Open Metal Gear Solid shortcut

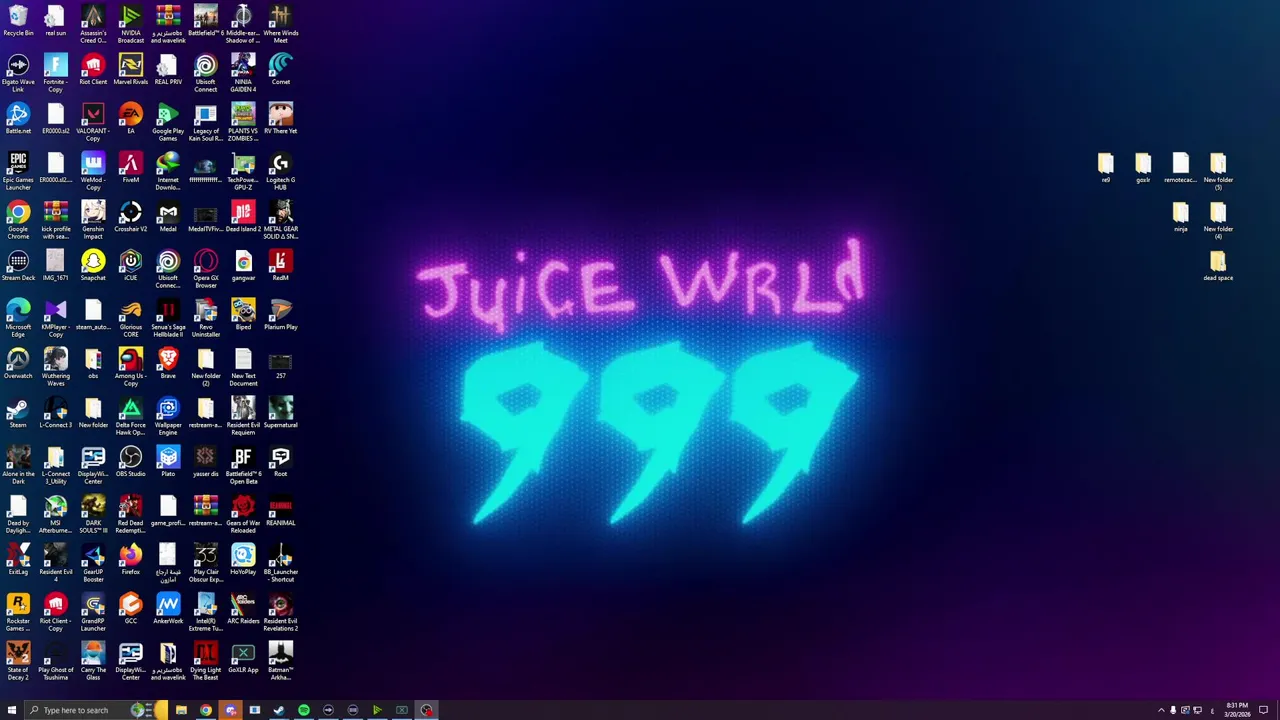pyautogui.click(x=280, y=220)
